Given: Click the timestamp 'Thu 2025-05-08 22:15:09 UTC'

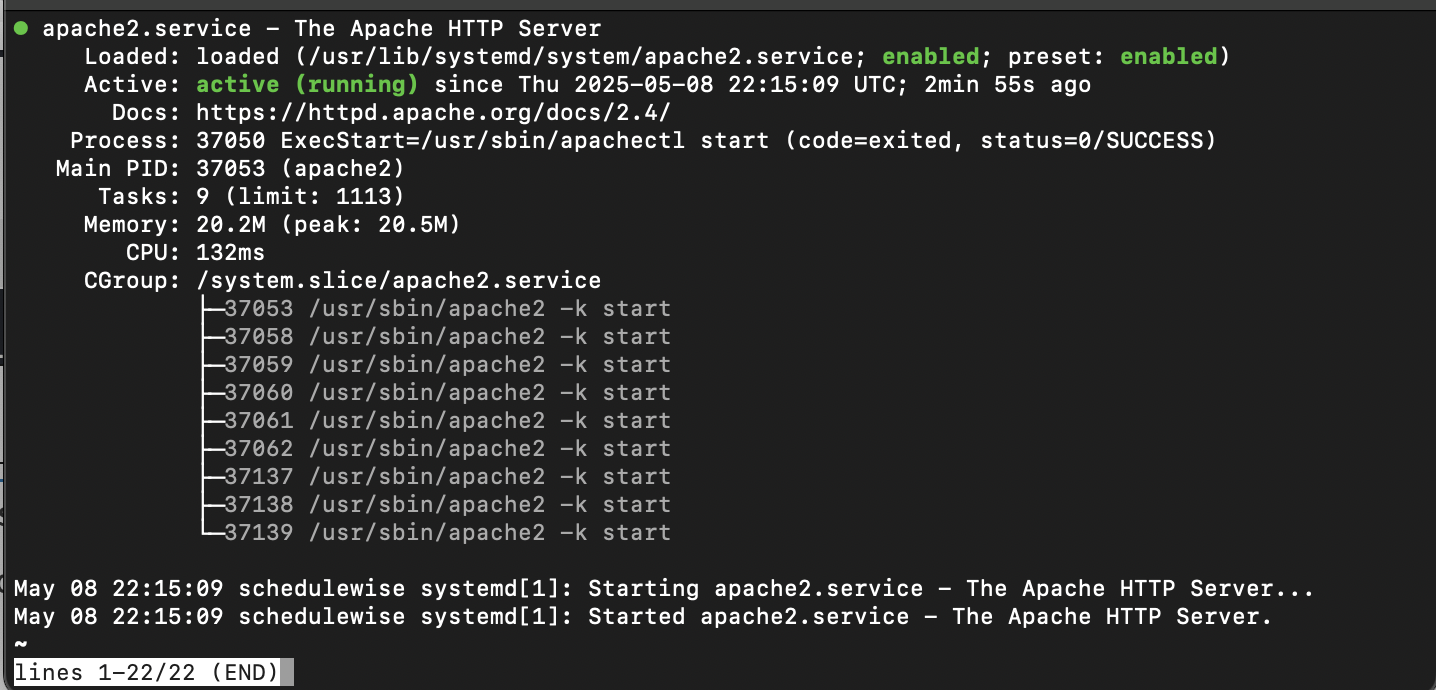Looking at the screenshot, I should point(709,85).
